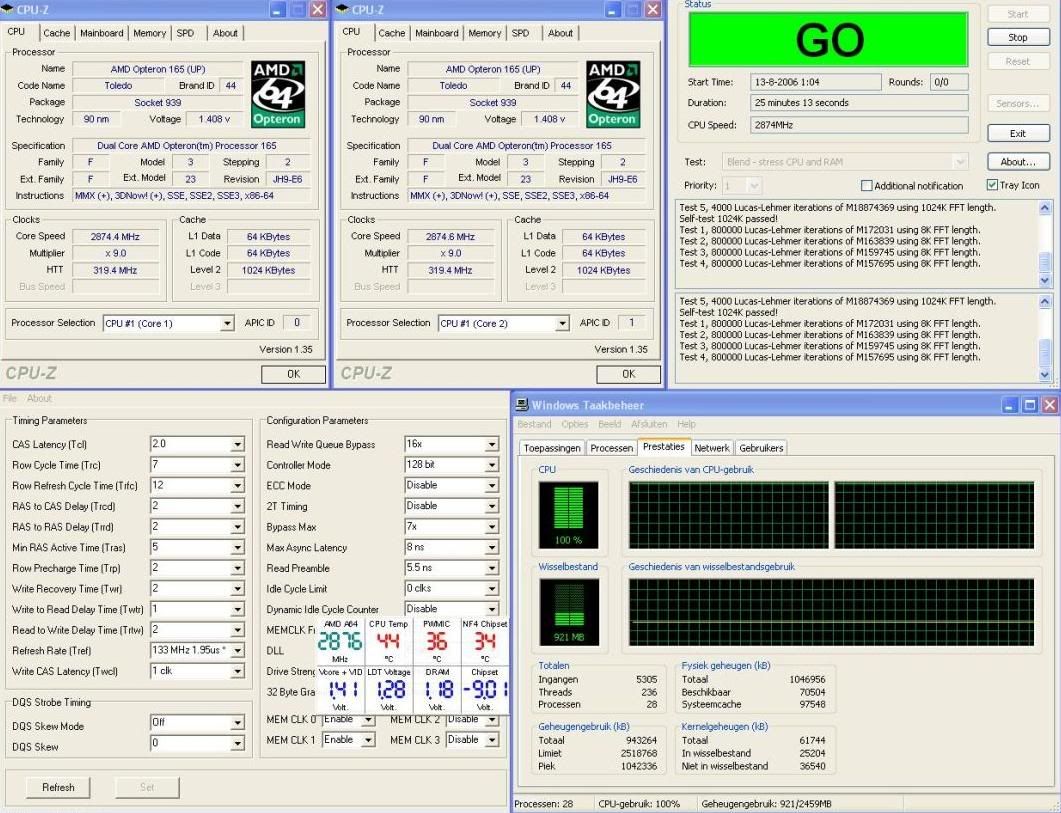
Task: Open Refresh Rate (Tref) dropdown
Action: point(238,651)
